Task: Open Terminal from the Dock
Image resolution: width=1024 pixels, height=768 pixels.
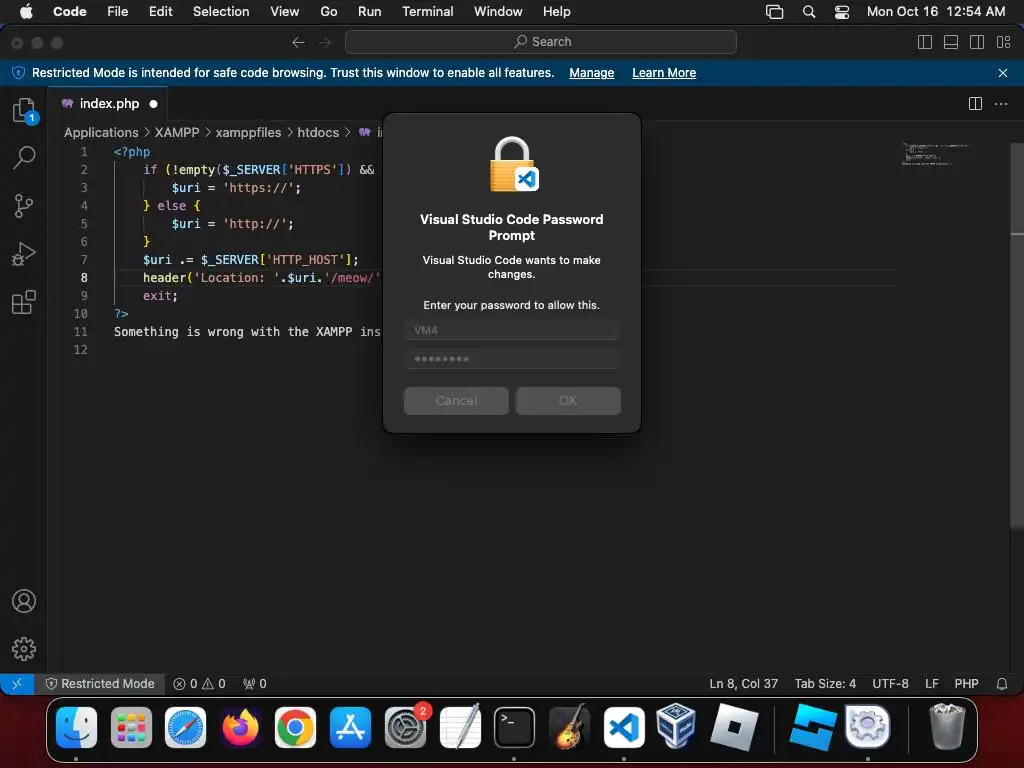Action: click(x=514, y=727)
